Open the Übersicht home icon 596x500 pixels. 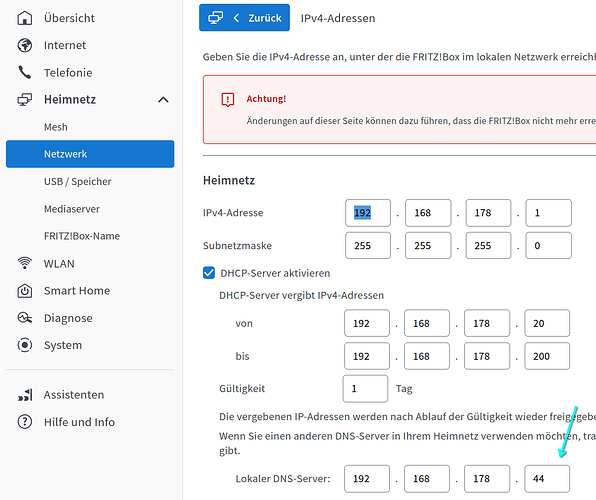25,18
